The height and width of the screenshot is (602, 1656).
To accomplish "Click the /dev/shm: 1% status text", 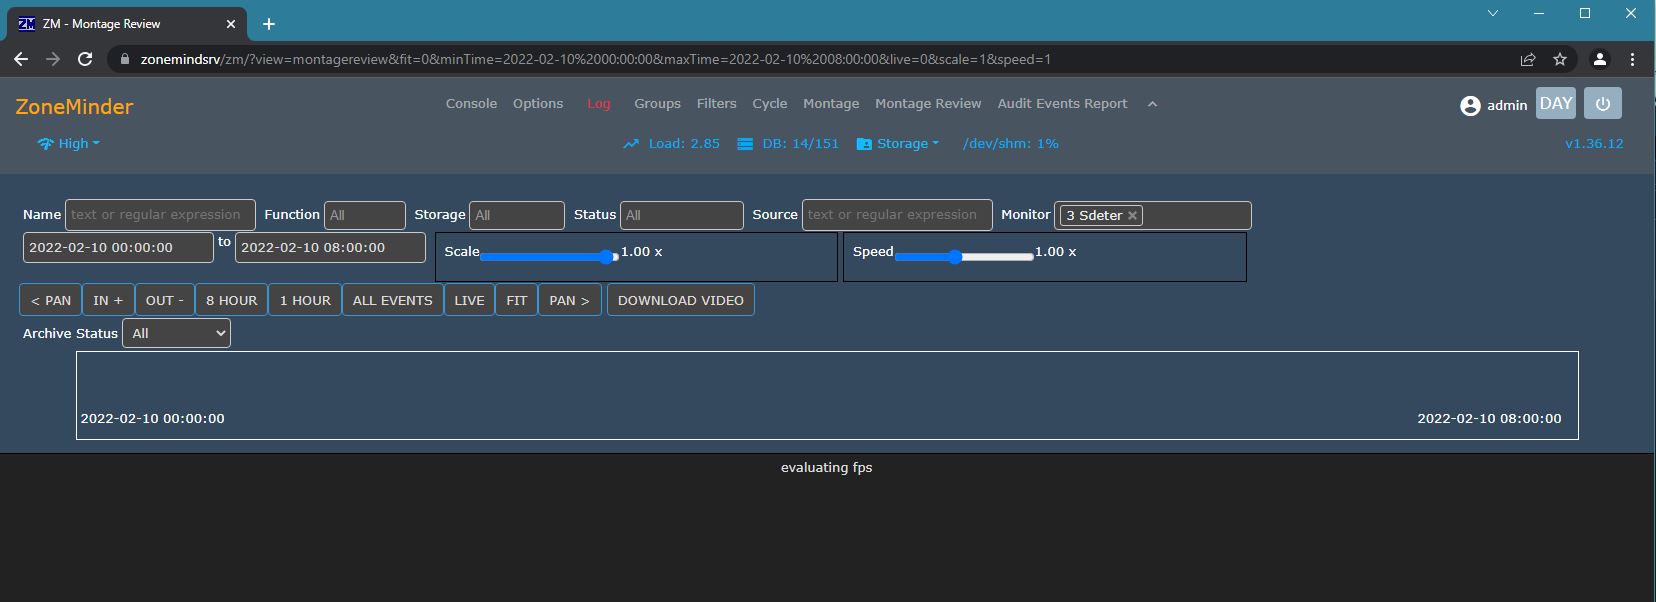I will pyautogui.click(x=1010, y=144).
